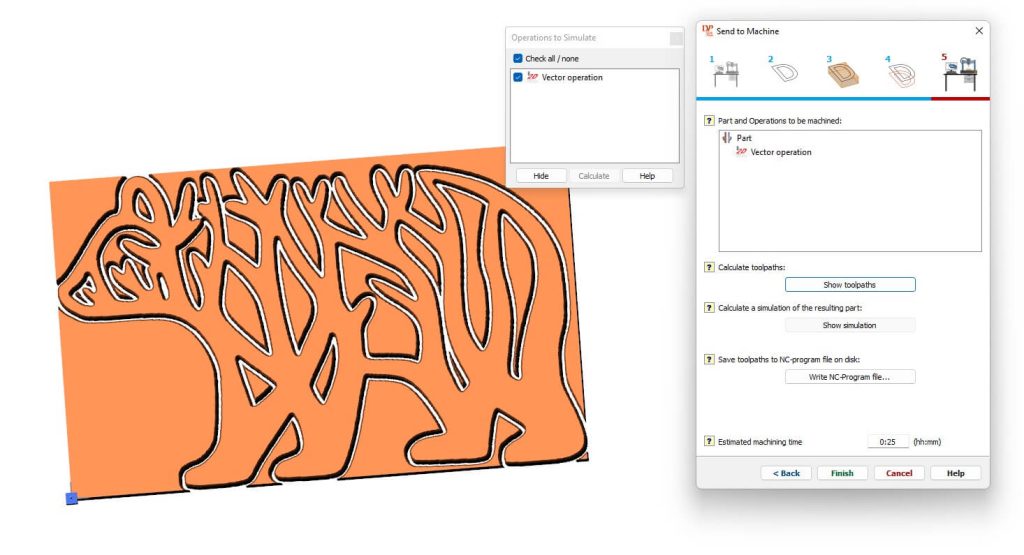Uncheck Vector operation in Operations to Simulate
The width and height of the screenshot is (1024, 555).
click(518, 77)
